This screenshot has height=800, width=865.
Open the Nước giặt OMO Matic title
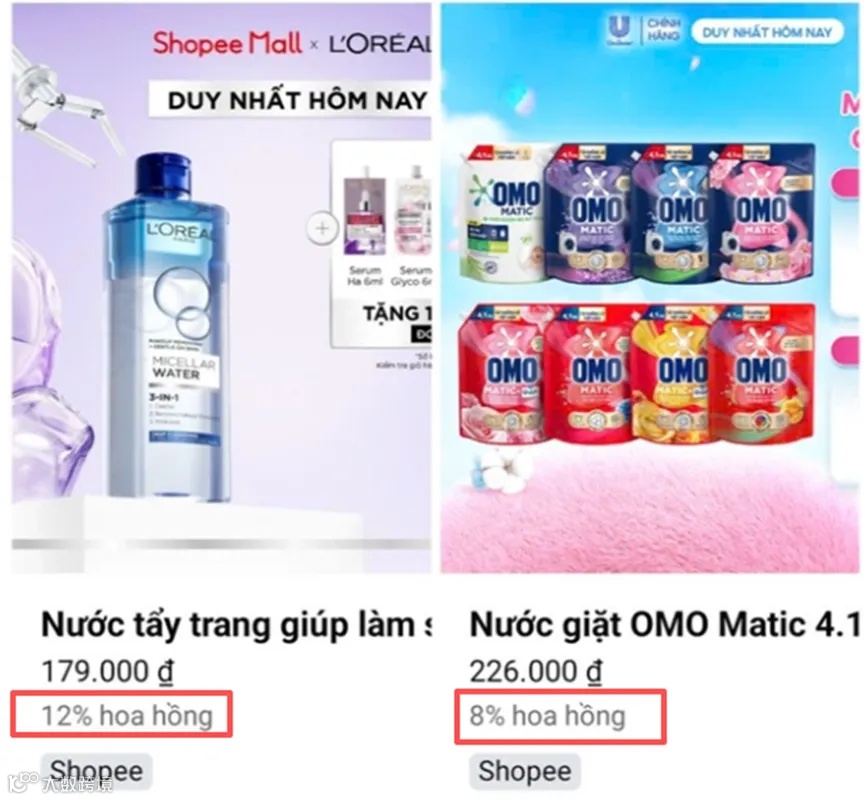coord(664,626)
